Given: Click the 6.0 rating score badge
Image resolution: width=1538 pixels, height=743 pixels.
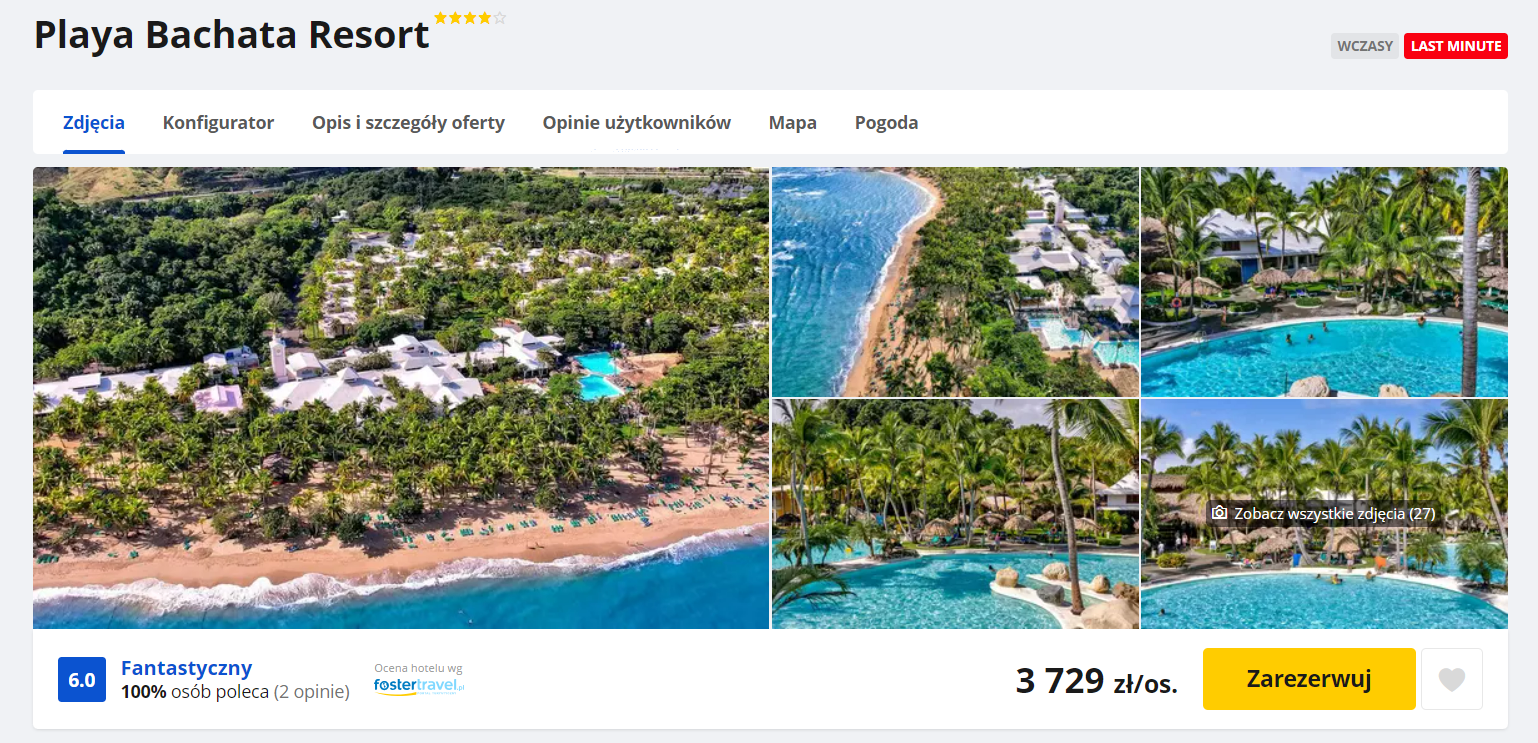Looking at the screenshot, I should click(x=82, y=680).
